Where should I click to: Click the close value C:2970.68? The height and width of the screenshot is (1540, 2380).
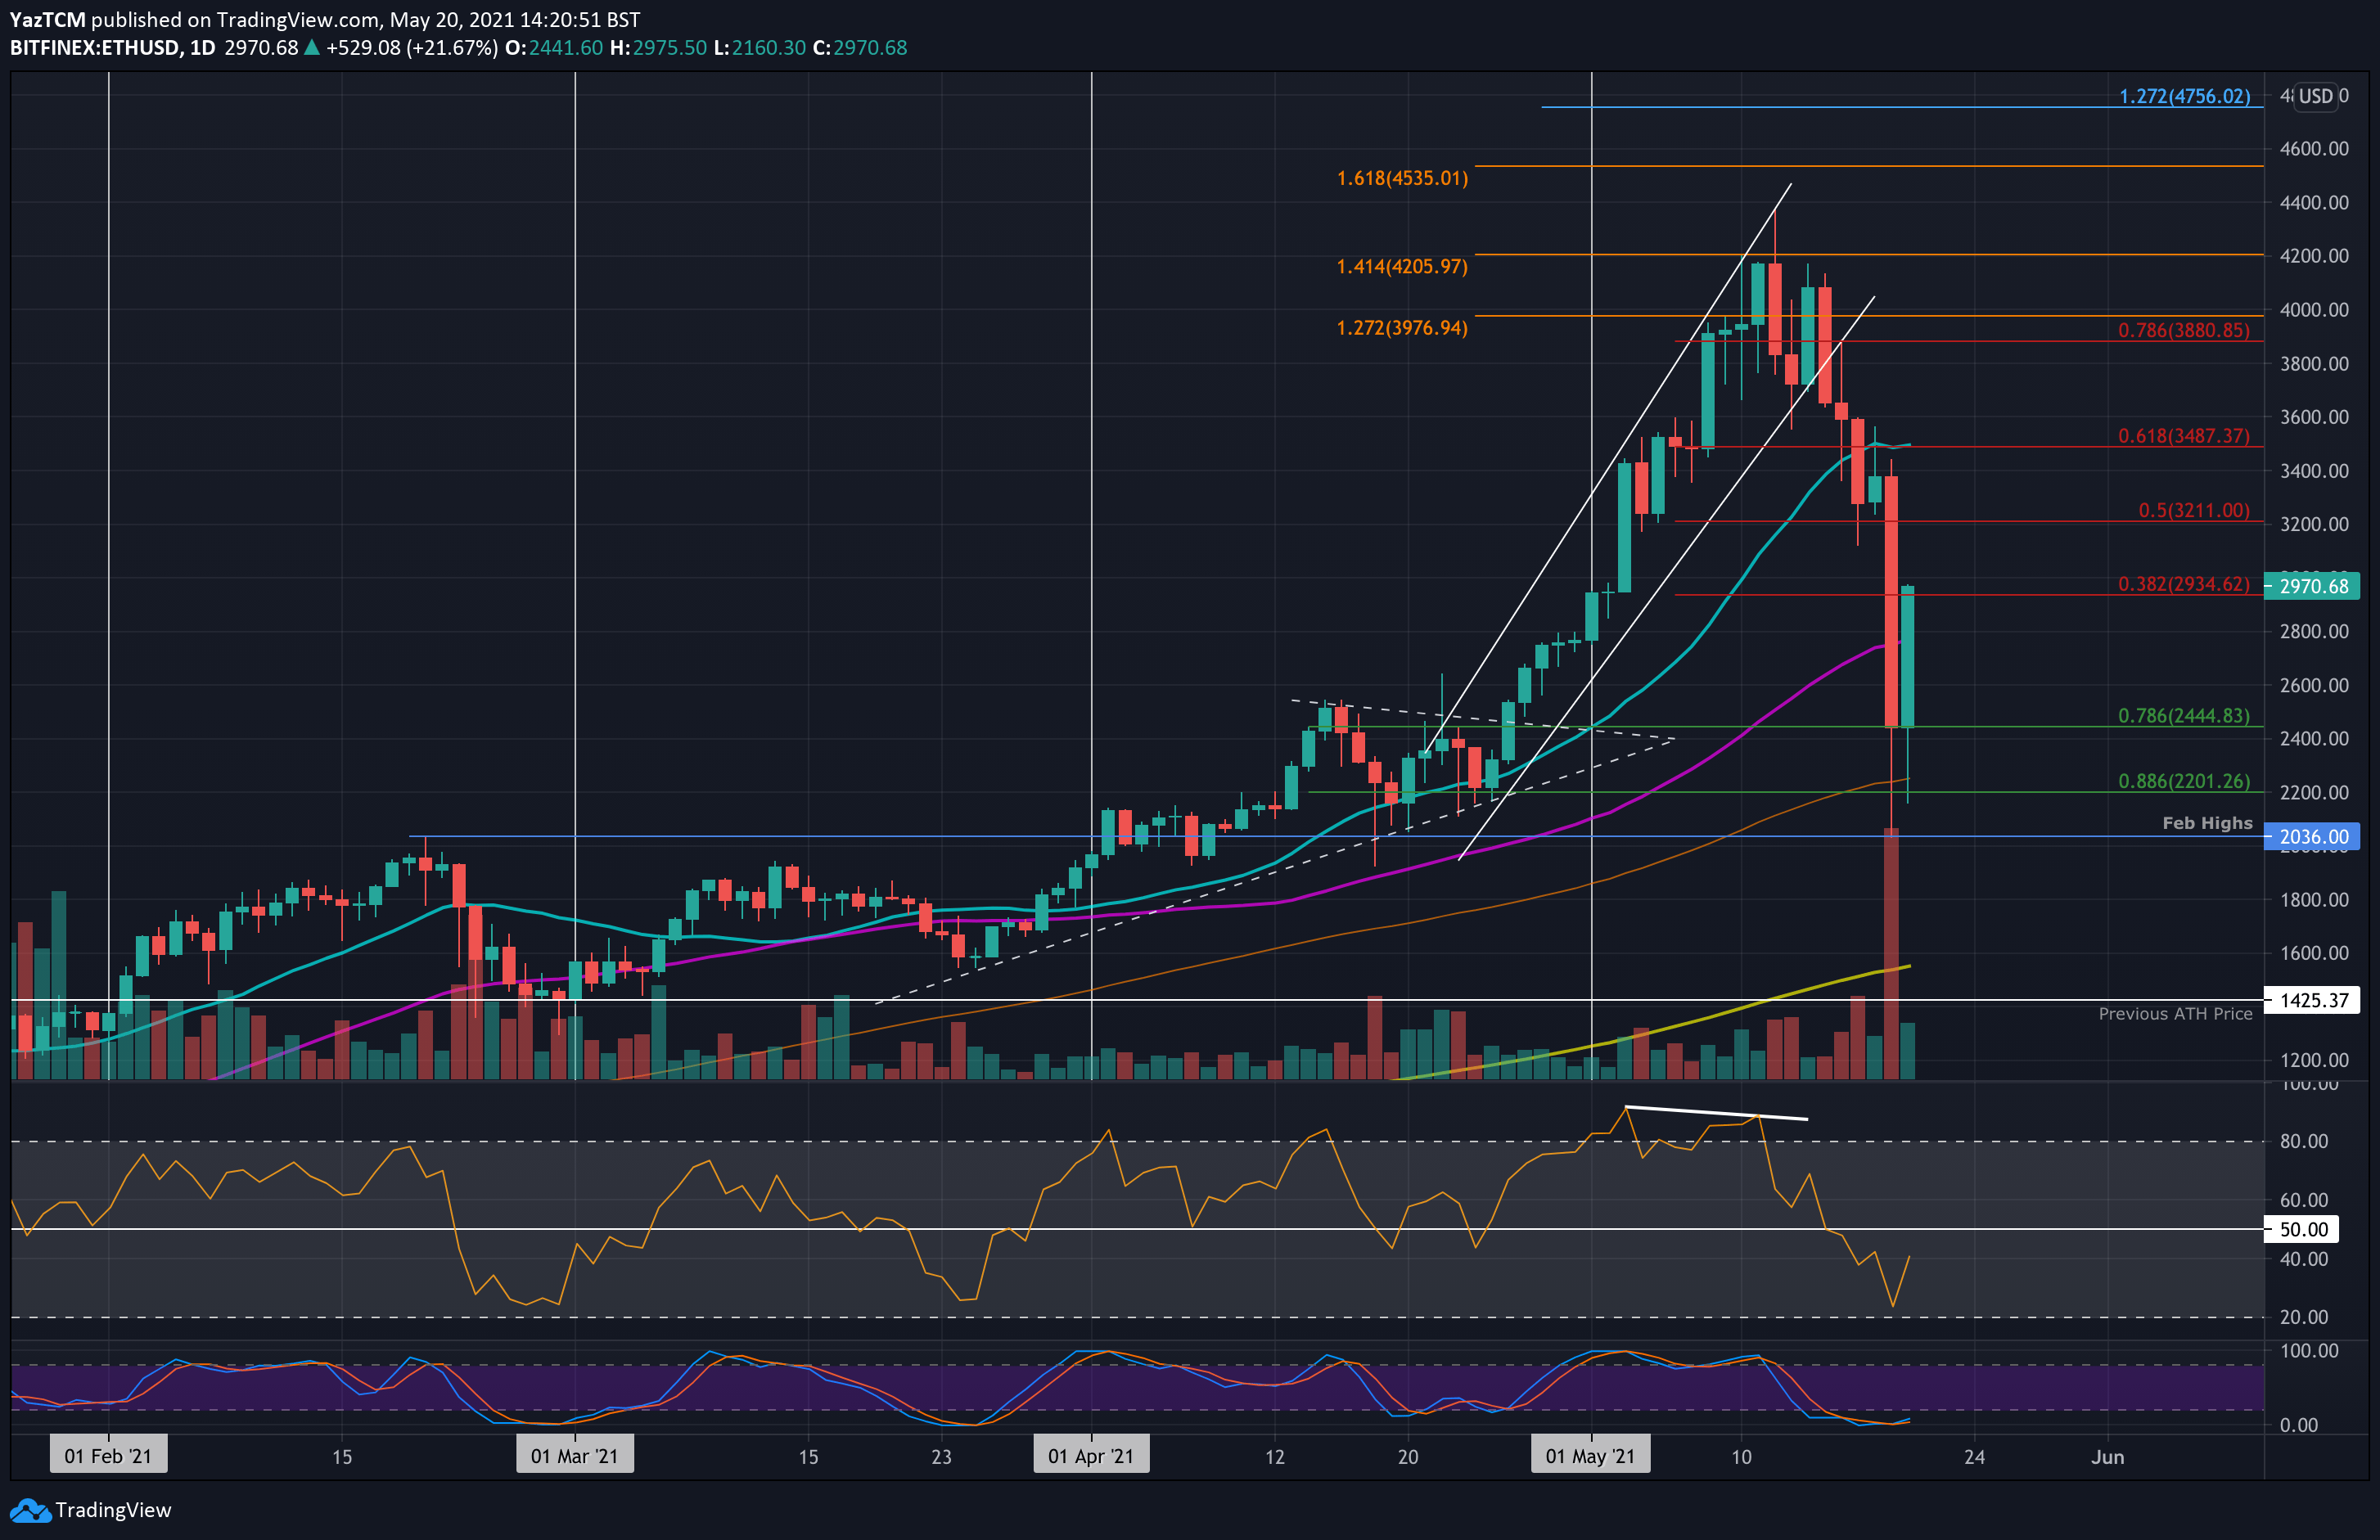tap(860, 48)
